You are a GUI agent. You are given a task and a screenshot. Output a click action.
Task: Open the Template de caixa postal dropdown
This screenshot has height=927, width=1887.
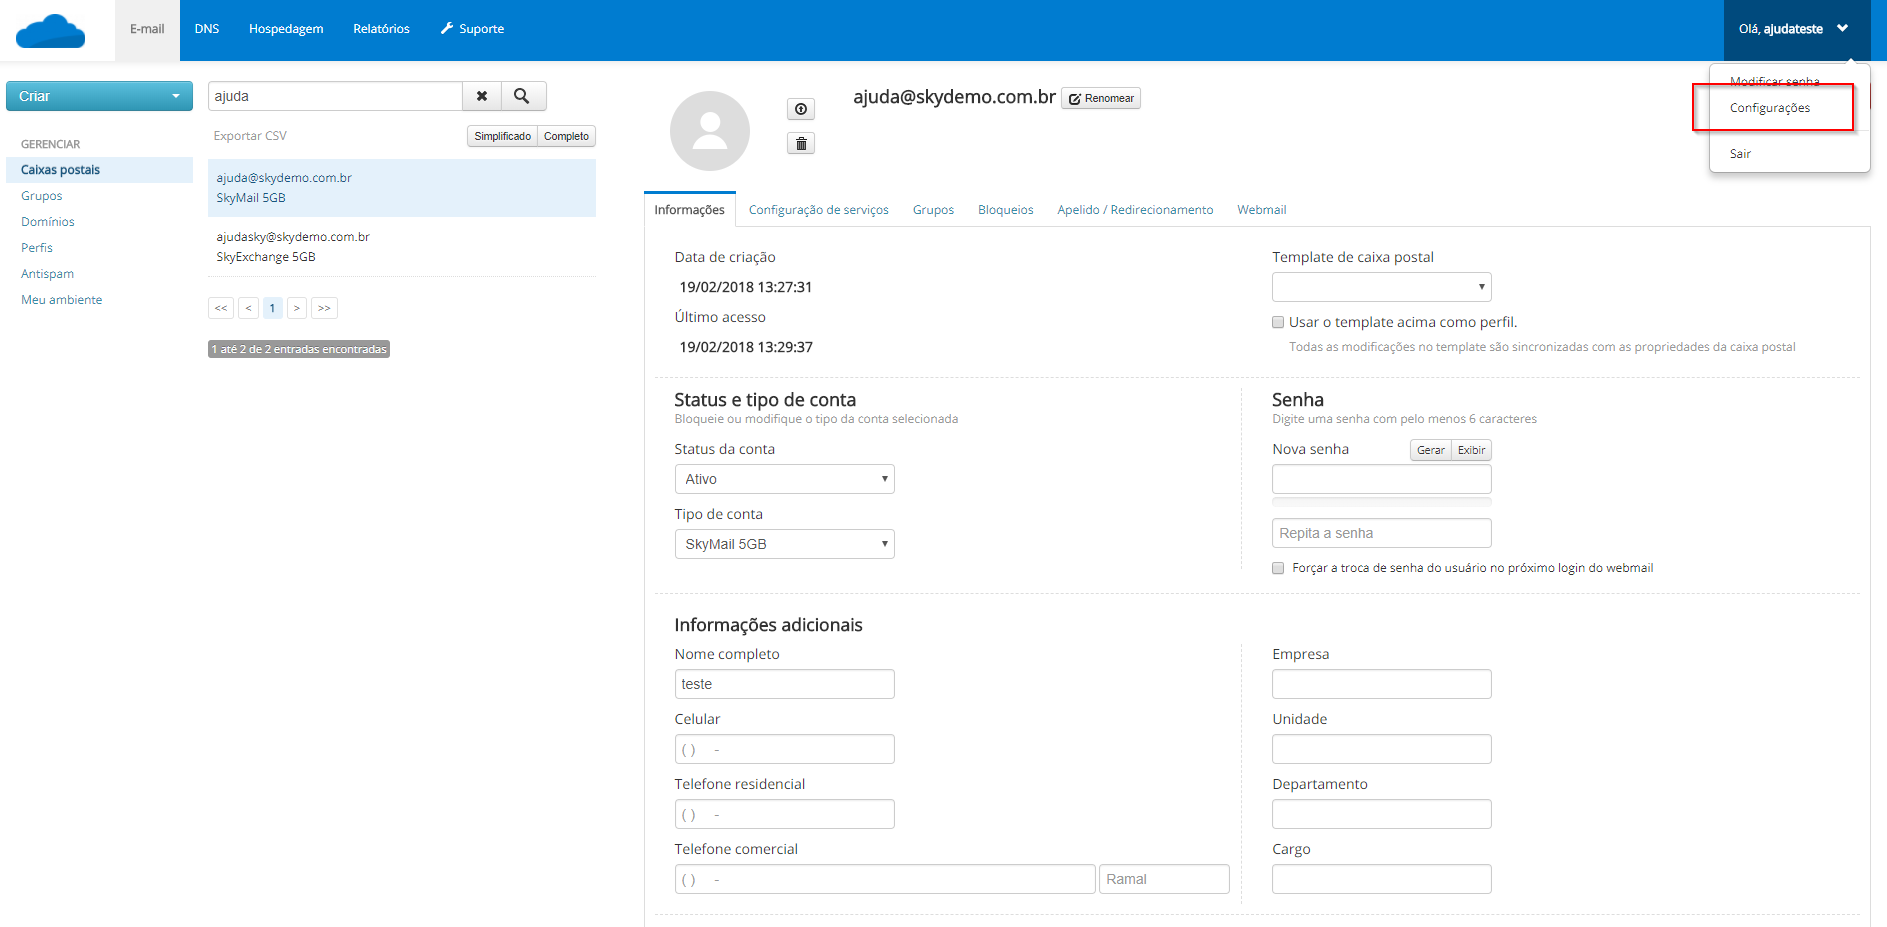1381,287
